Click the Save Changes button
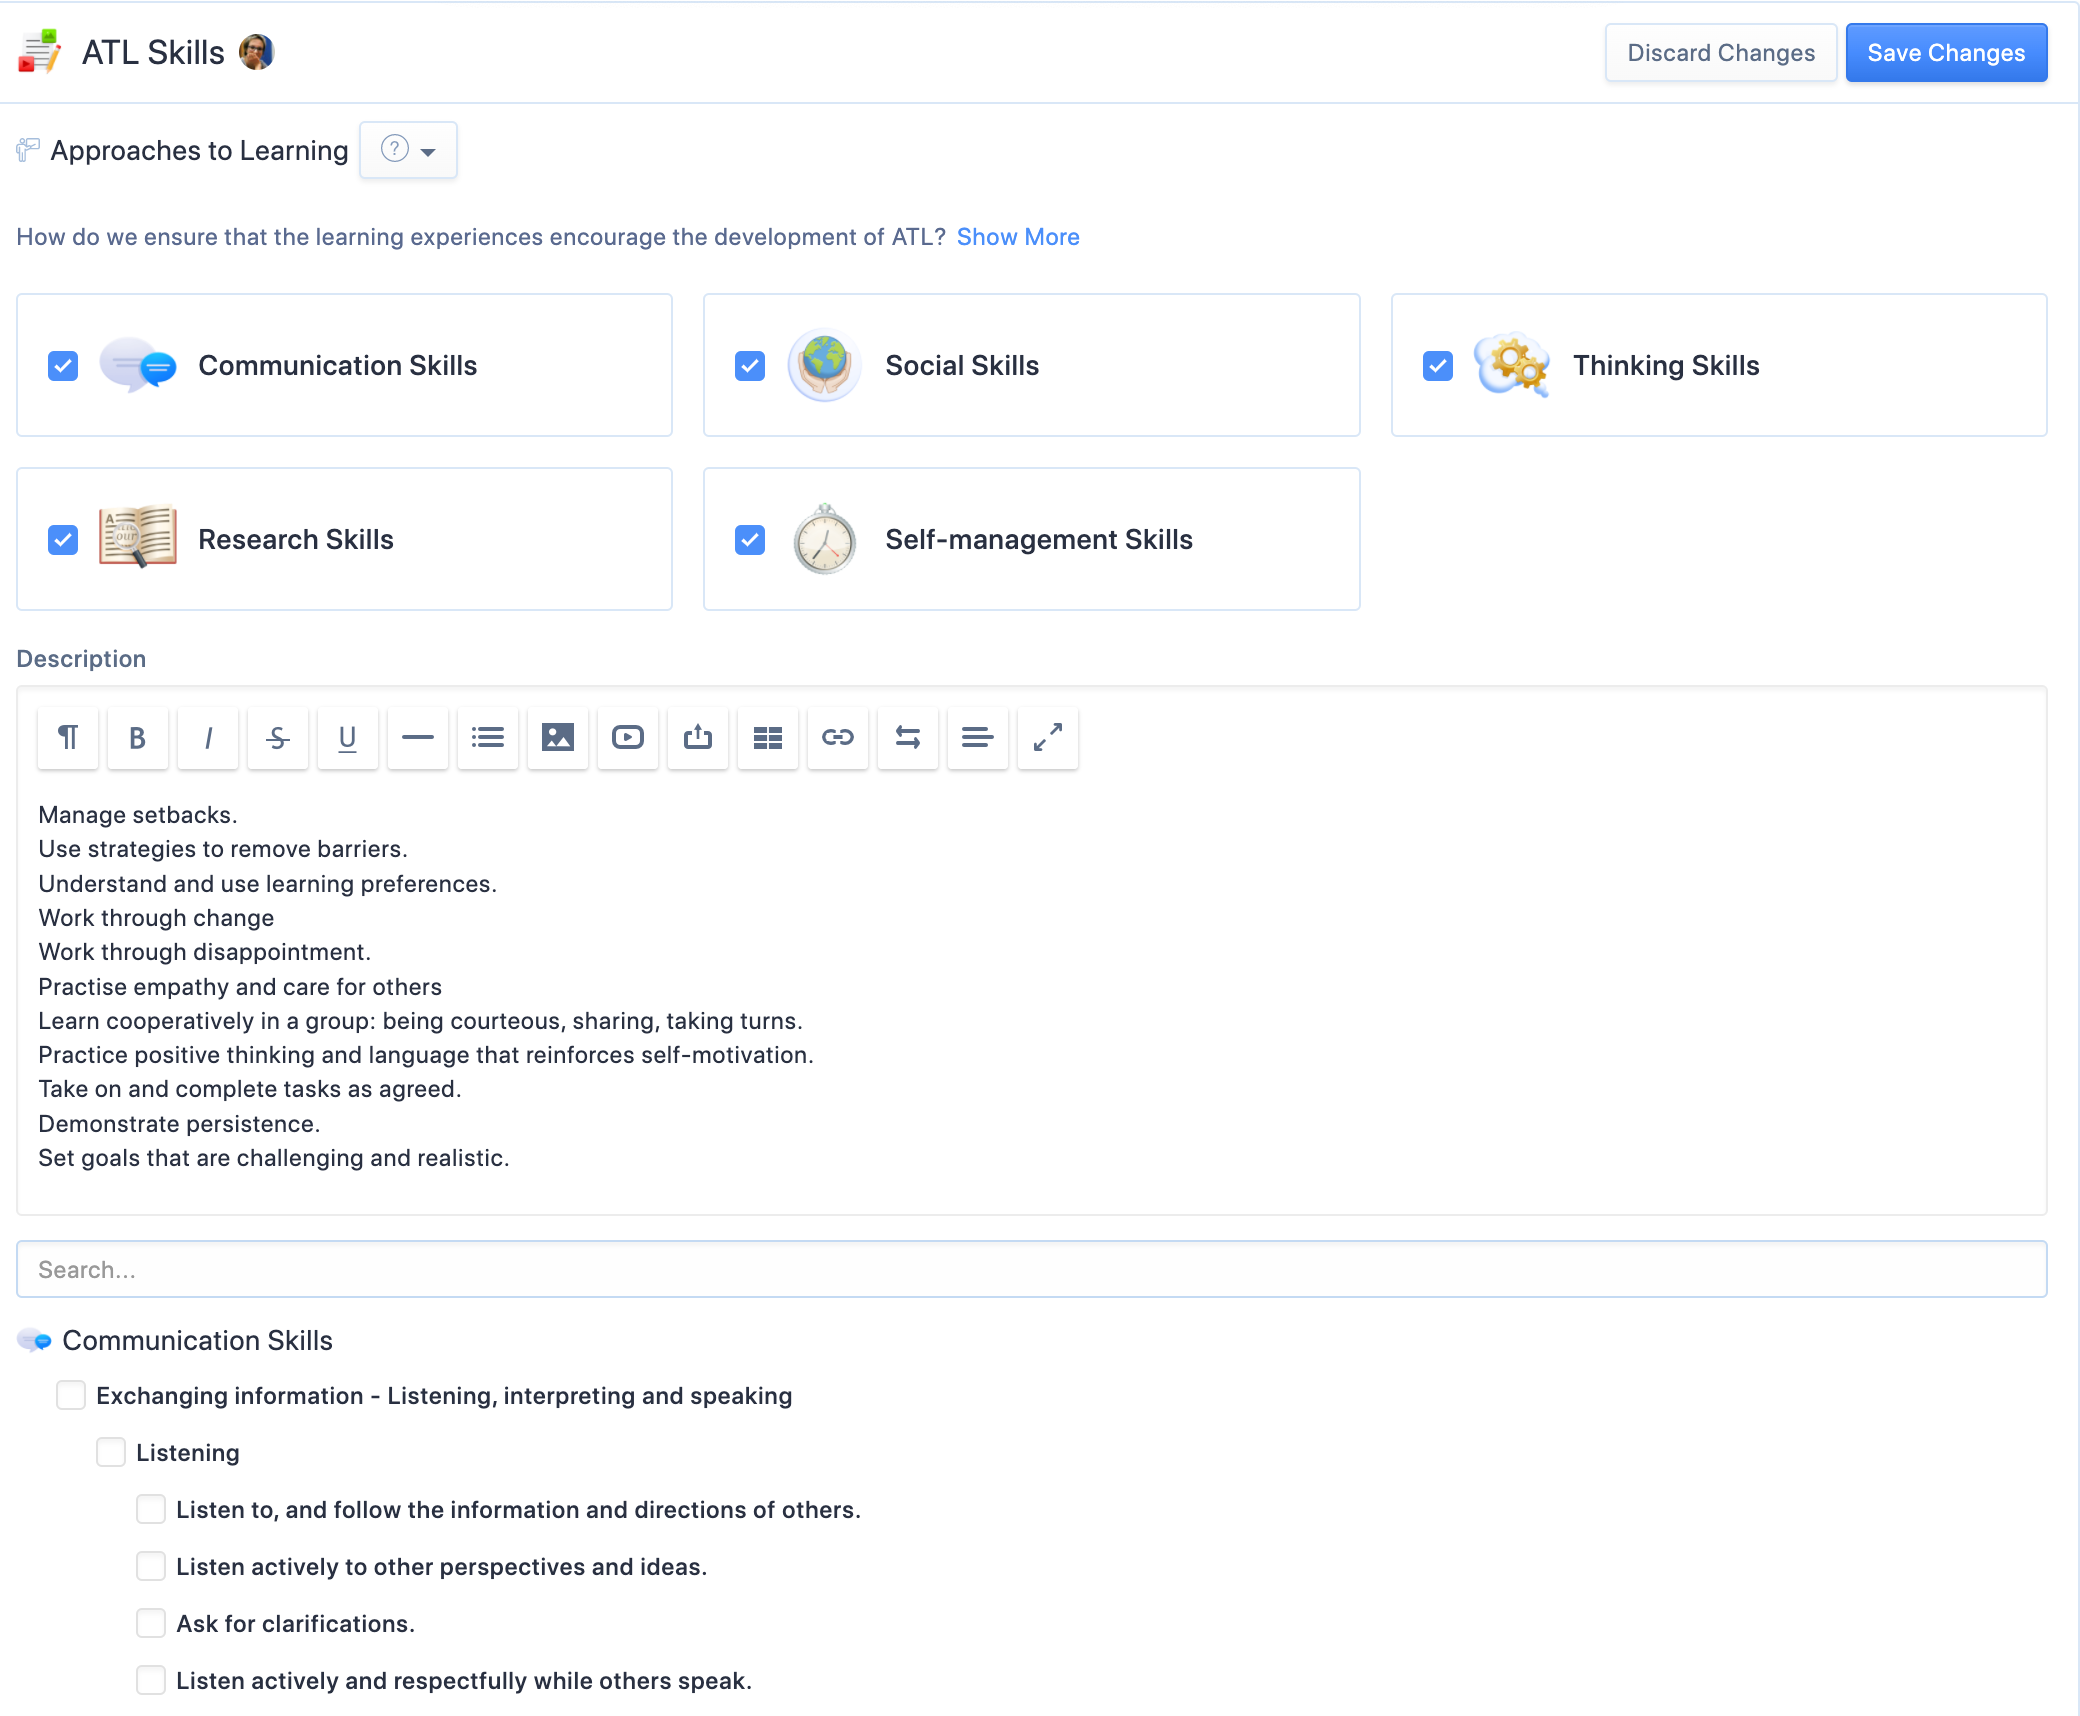This screenshot has width=2080, height=1716. click(x=1945, y=53)
